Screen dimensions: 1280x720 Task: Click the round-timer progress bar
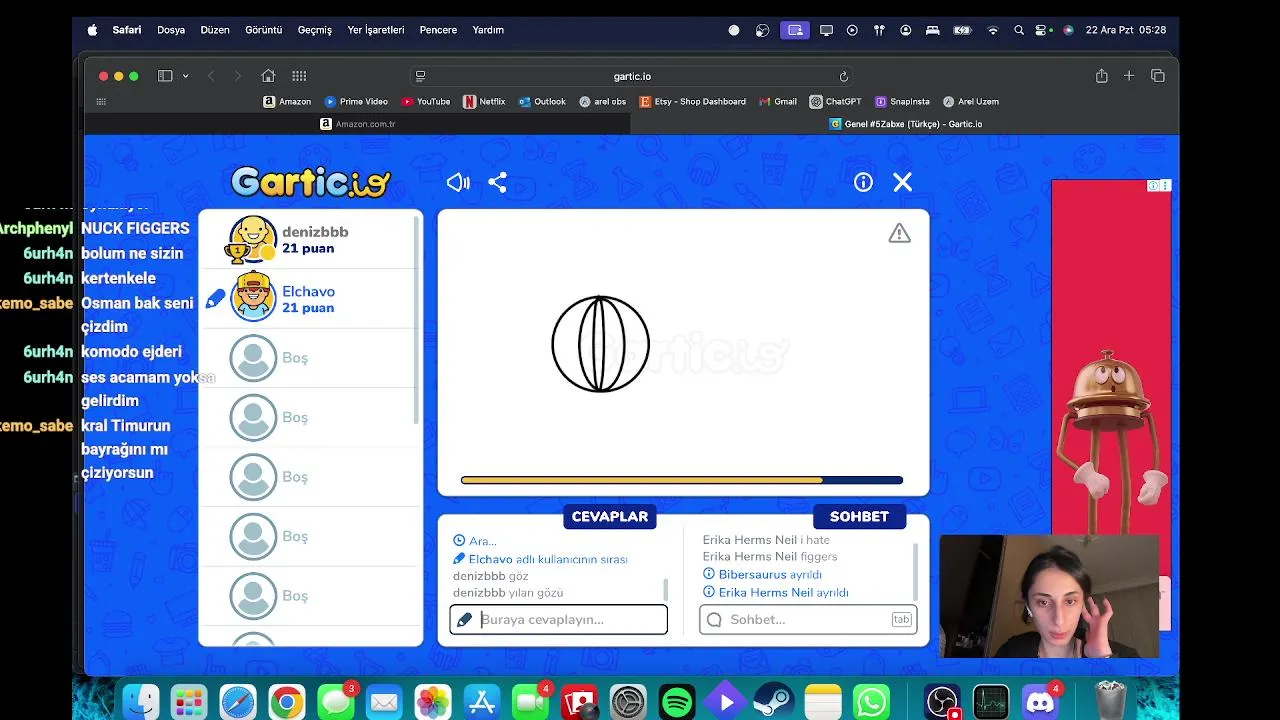(x=682, y=480)
